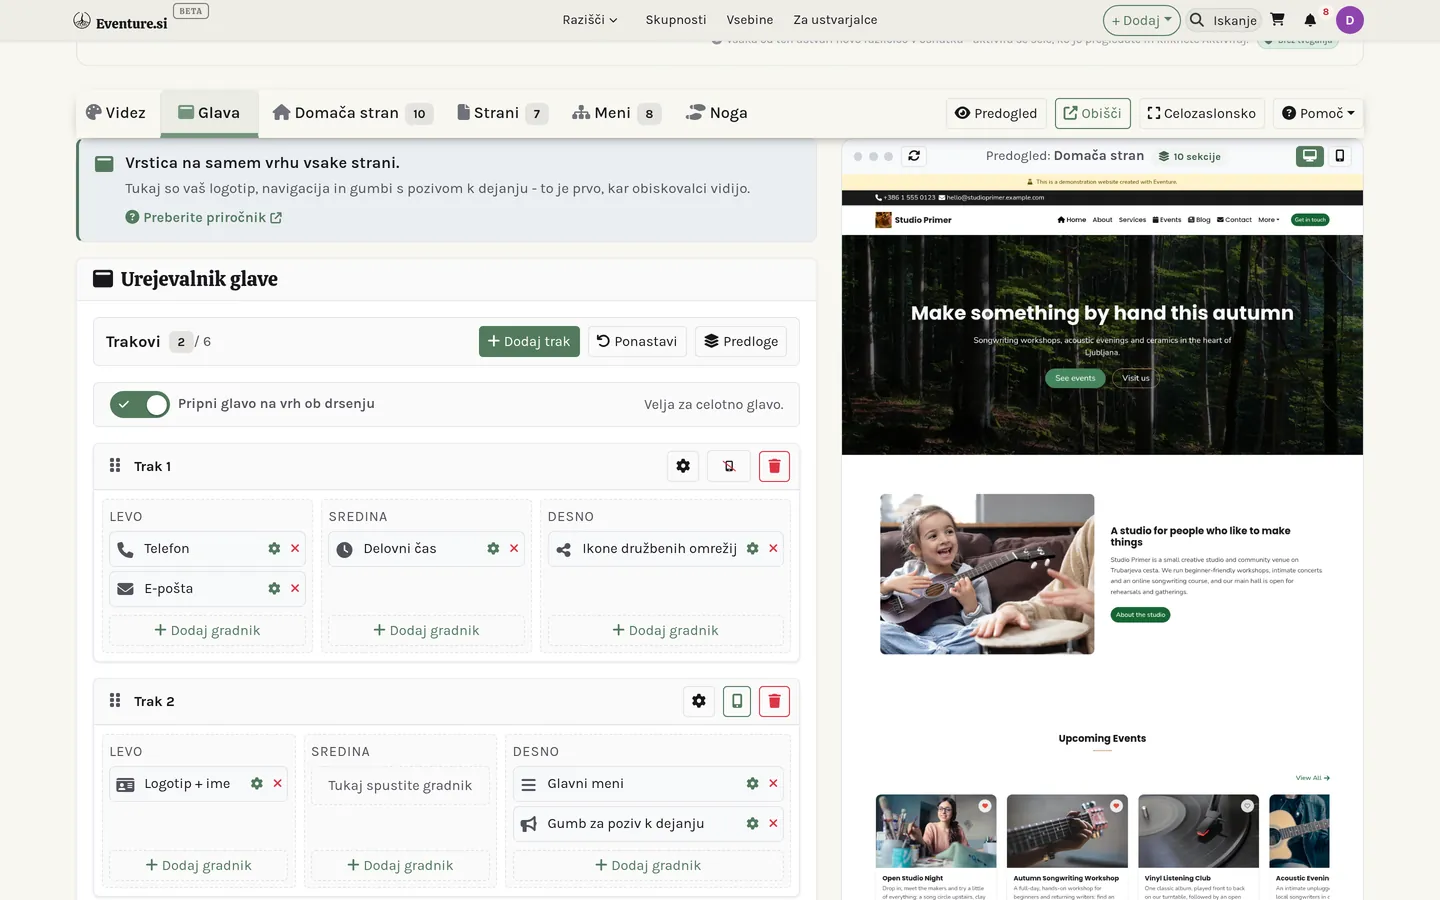This screenshot has width=1440, height=900.
Task: Toggle mobile visibility for Trak 1
Action: tap(729, 466)
